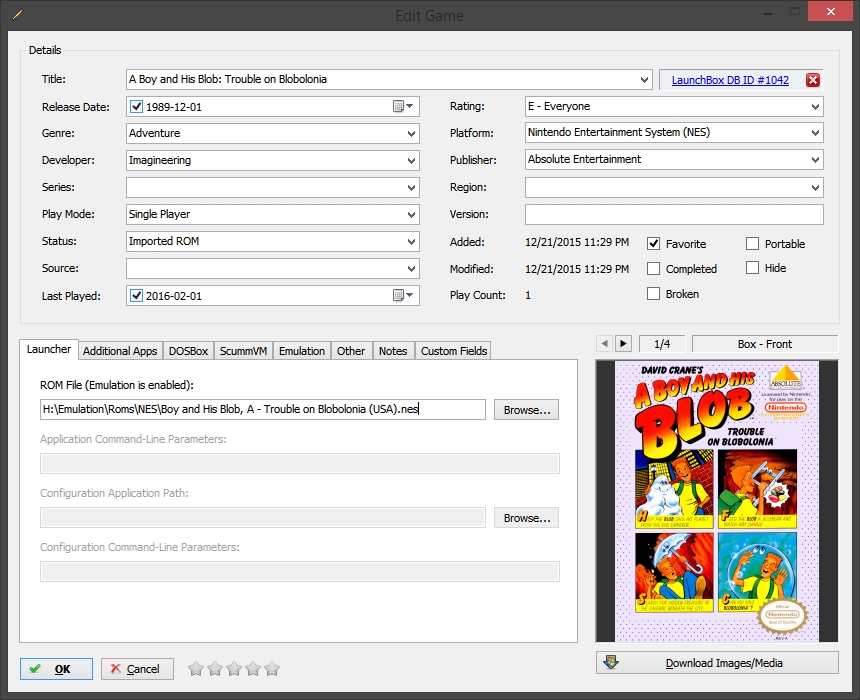Viewport: 860px width, 700px height.
Task: Switch to the Notes tab
Action: pos(393,351)
